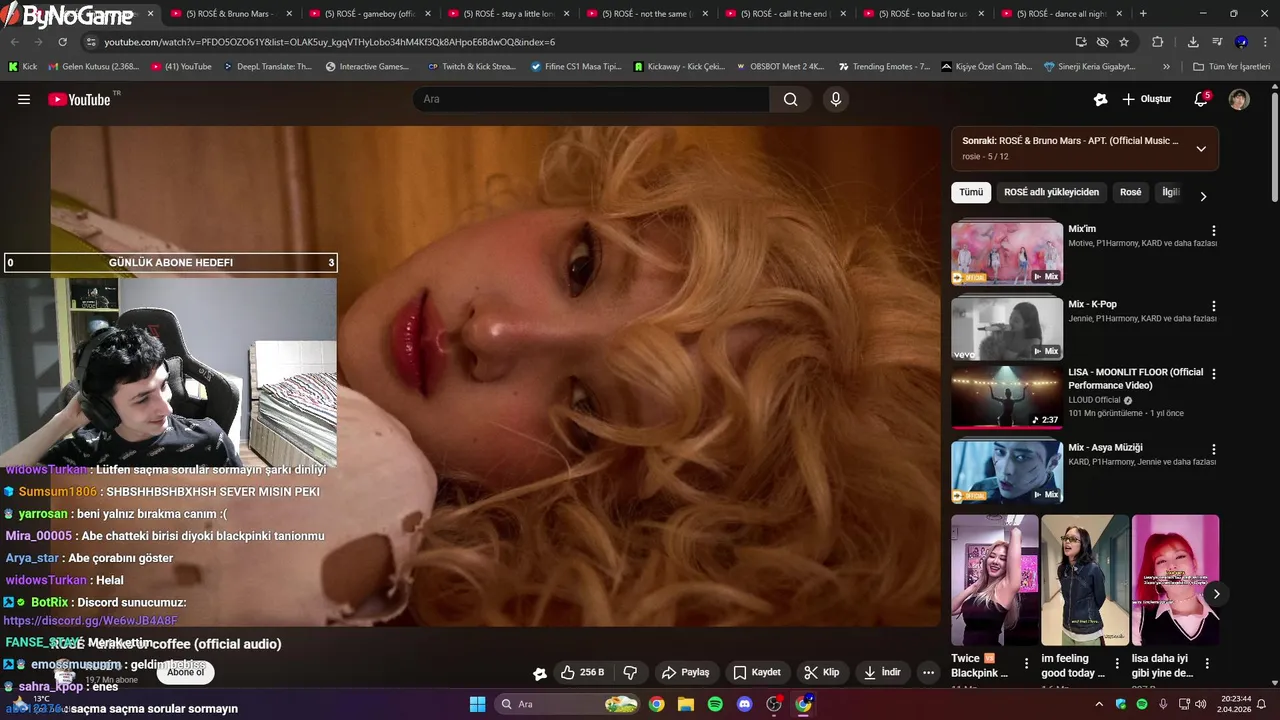Open options for LISA MOONLIT FLOOR video
Image resolution: width=1280 pixels, height=720 pixels.
(1214, 374)
